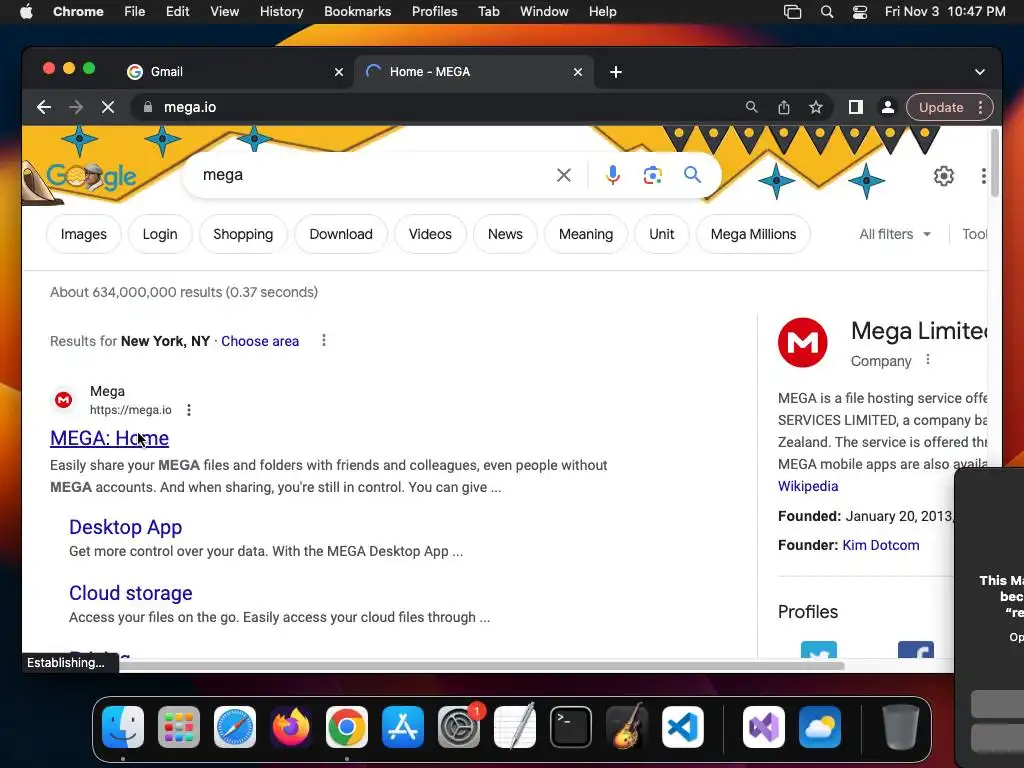The height and width of the screenshot is (768, 1024).
Task: Apply the Login search chip
Action: 160,234
